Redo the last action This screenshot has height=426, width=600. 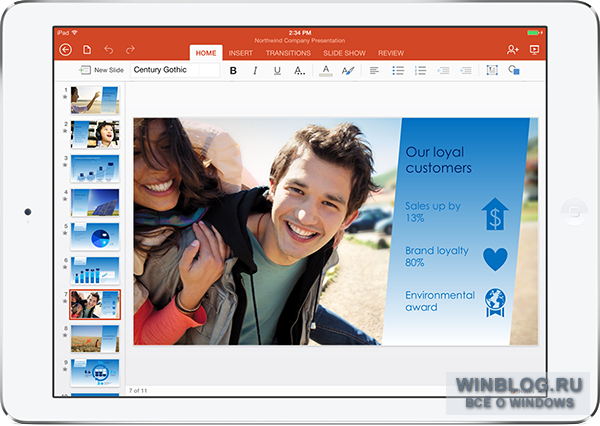pyautogui.click(x=130, y=50)
